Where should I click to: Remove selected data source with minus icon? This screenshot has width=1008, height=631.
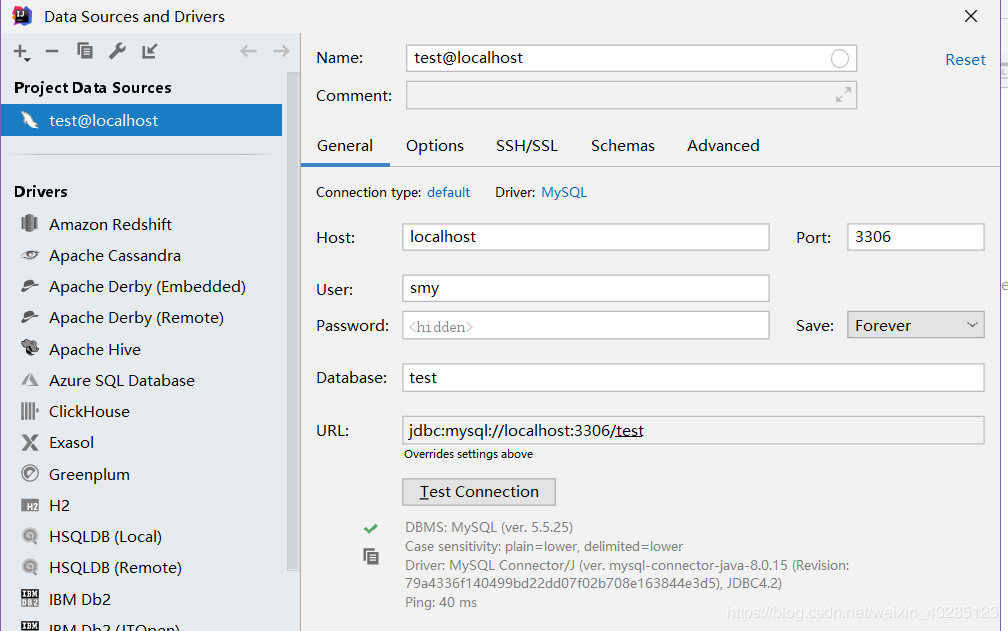(x=52, y=51)
